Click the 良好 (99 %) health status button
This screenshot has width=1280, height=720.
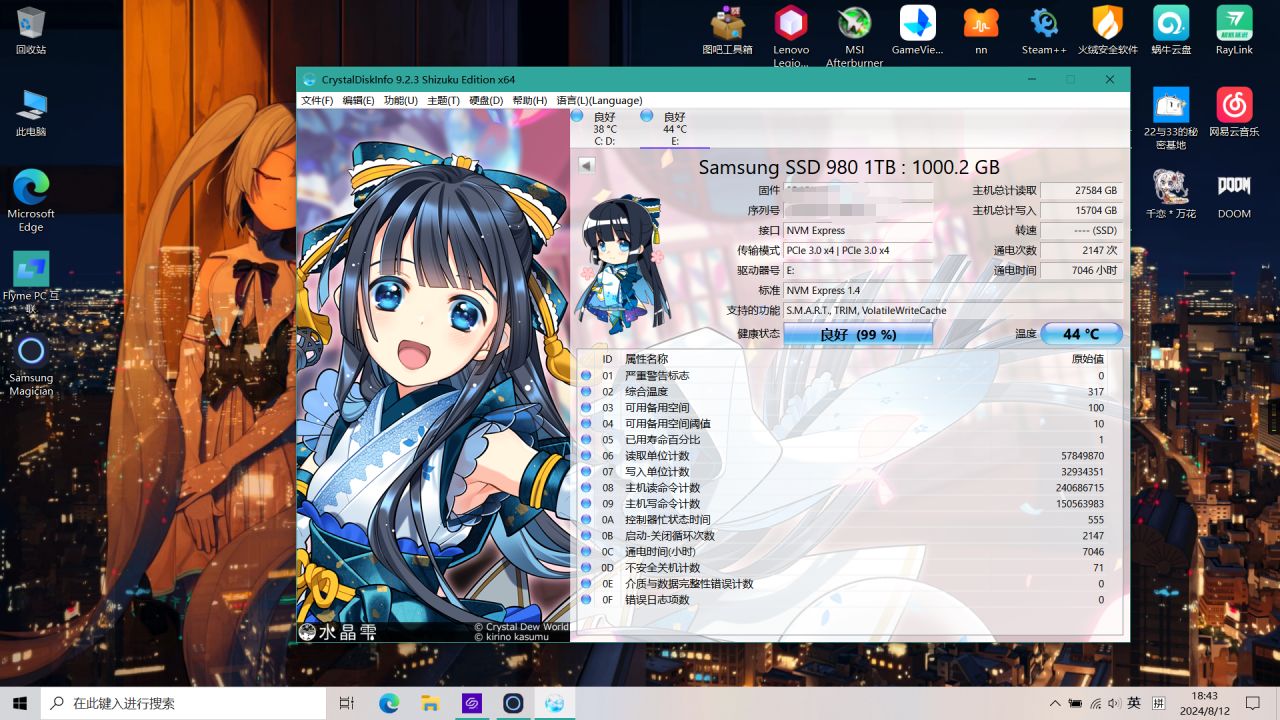858,335
